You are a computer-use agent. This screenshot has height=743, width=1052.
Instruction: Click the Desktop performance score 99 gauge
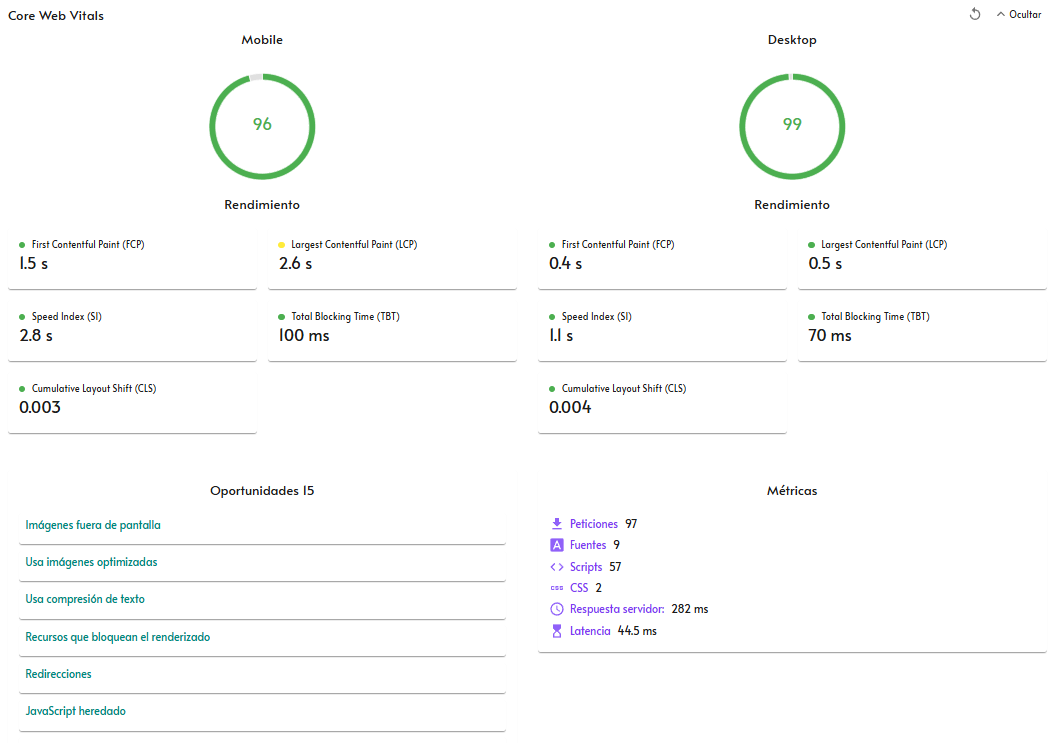point(792,126)
